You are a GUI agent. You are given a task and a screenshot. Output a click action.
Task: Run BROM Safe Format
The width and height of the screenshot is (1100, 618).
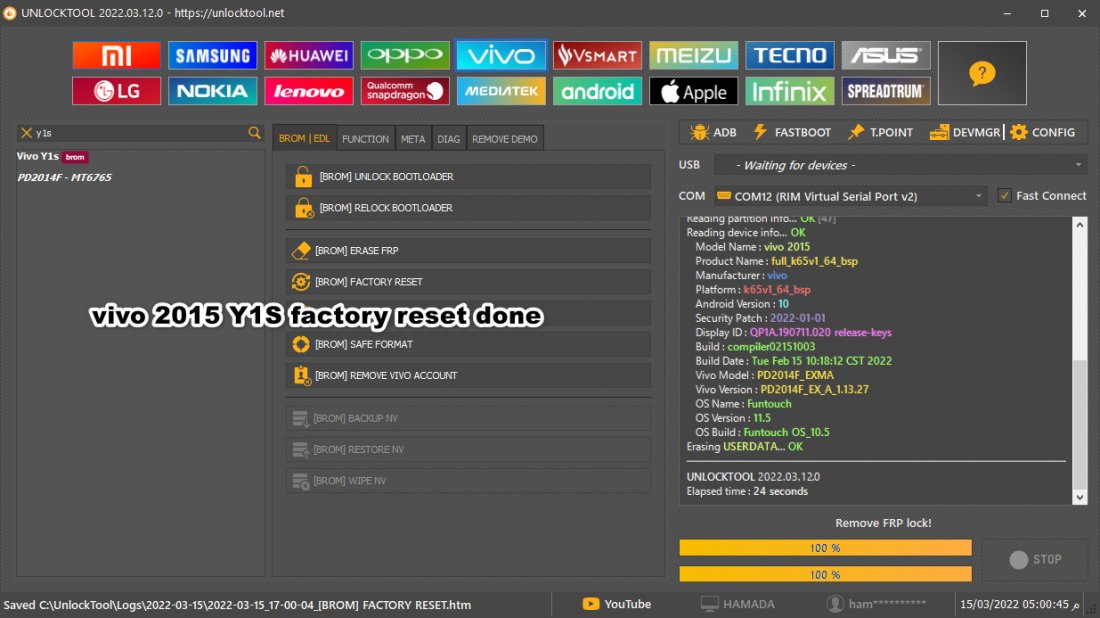tap(469, 344)
